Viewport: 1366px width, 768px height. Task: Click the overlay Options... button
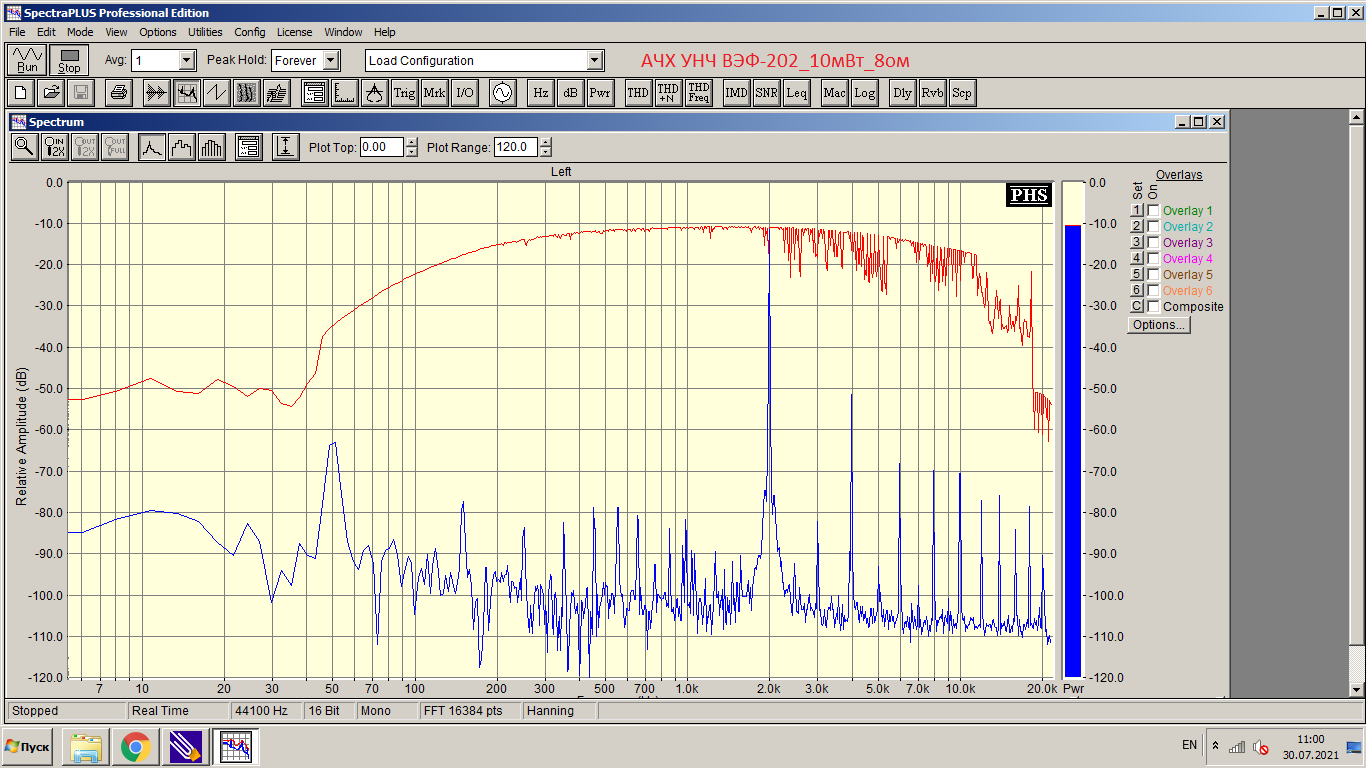1159,325
